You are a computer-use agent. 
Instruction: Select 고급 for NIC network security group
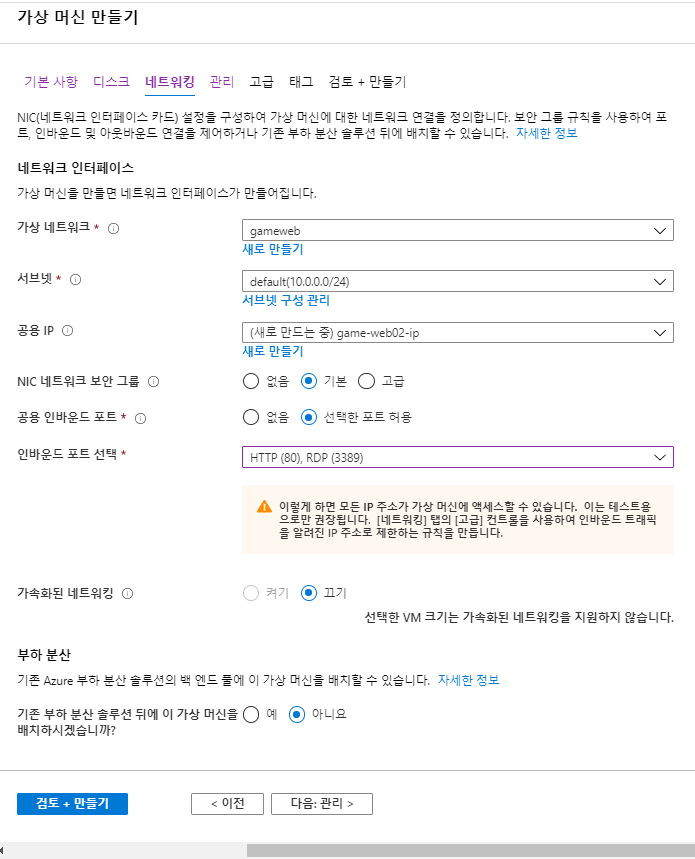click(x=366, y=381)
